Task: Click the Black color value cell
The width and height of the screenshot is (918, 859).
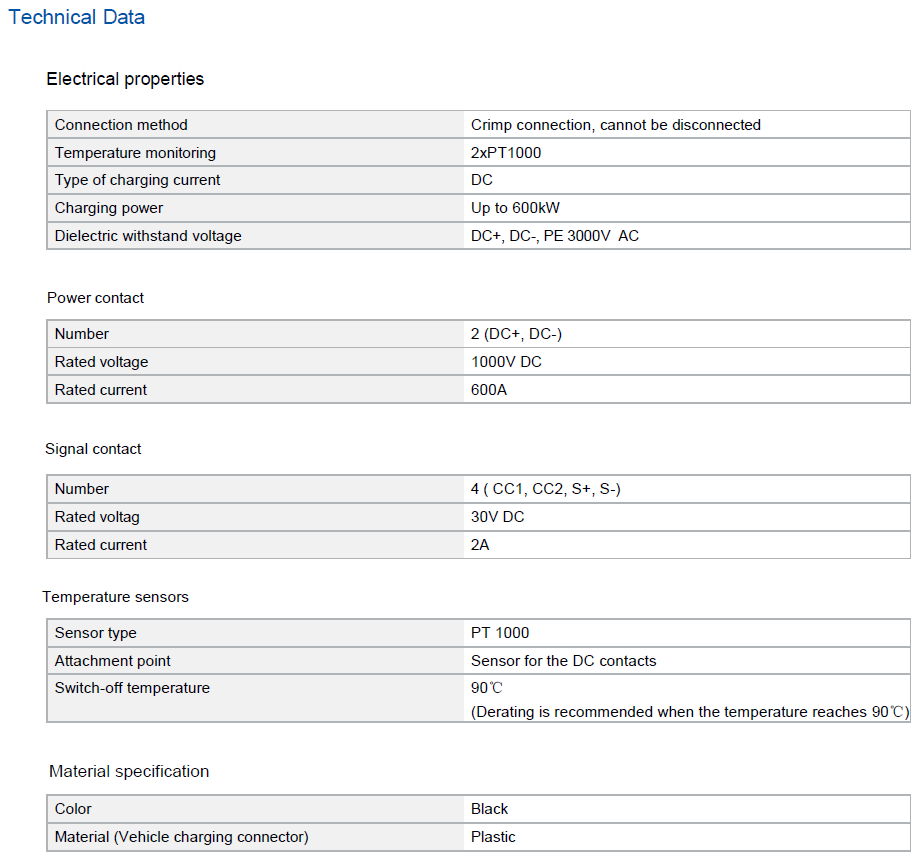Action: [x=489, y=809]
